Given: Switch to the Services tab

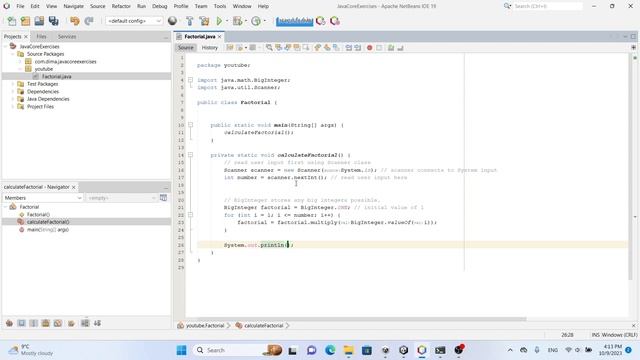Looking at the screenshot, I should click(67, 36).
